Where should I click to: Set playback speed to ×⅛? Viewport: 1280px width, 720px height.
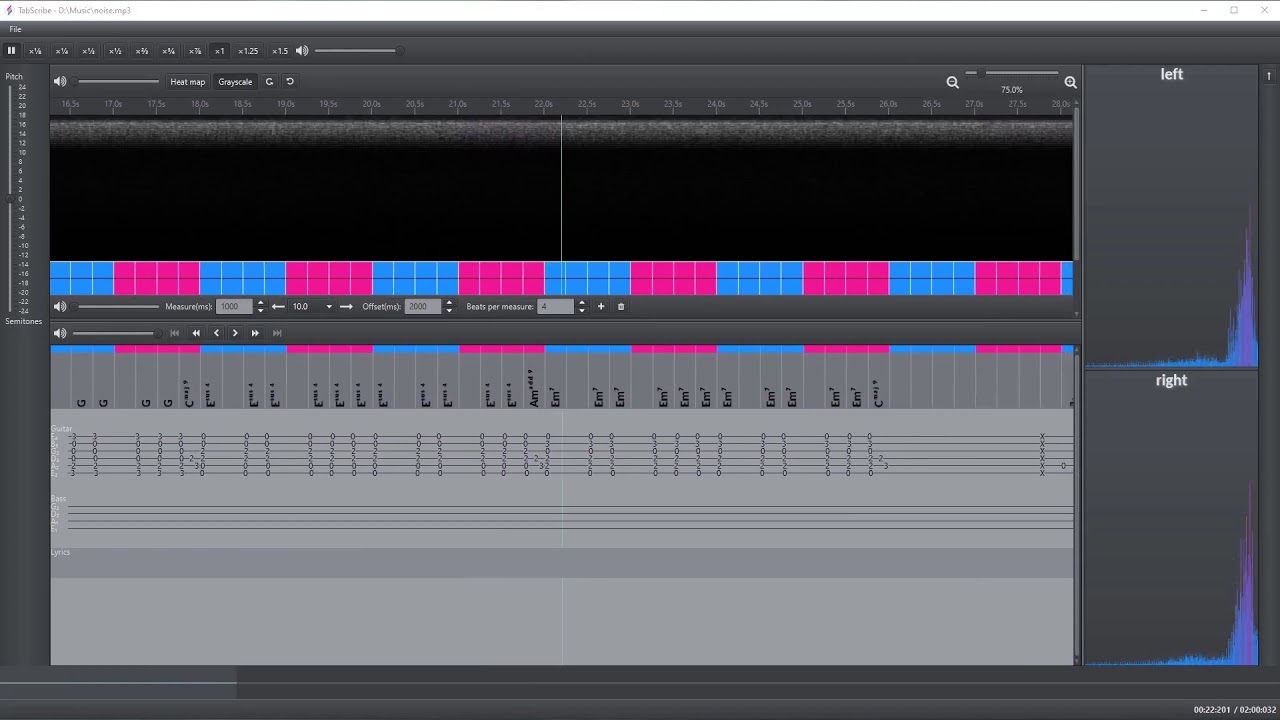pyautogui.click(x=35, y=51)
